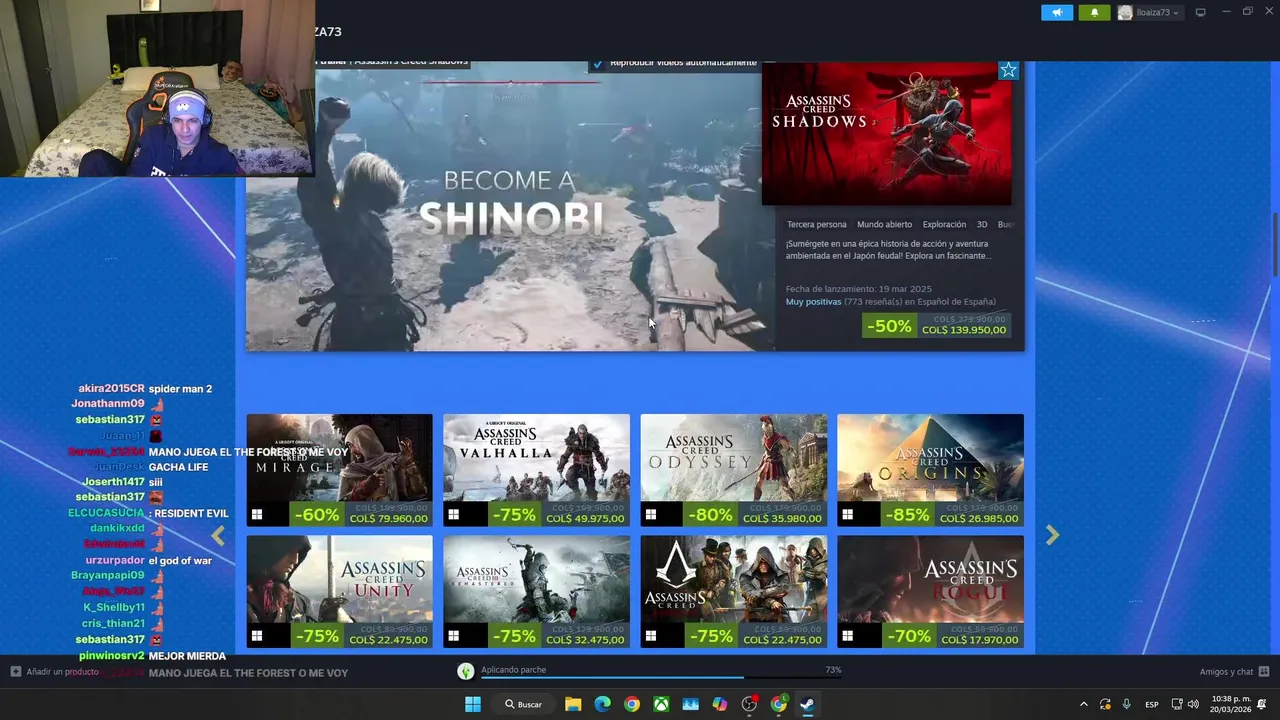Open 'Amigos y chat' panel
This screenshot has height=720, width=1280.
[x=1234, y=672]
